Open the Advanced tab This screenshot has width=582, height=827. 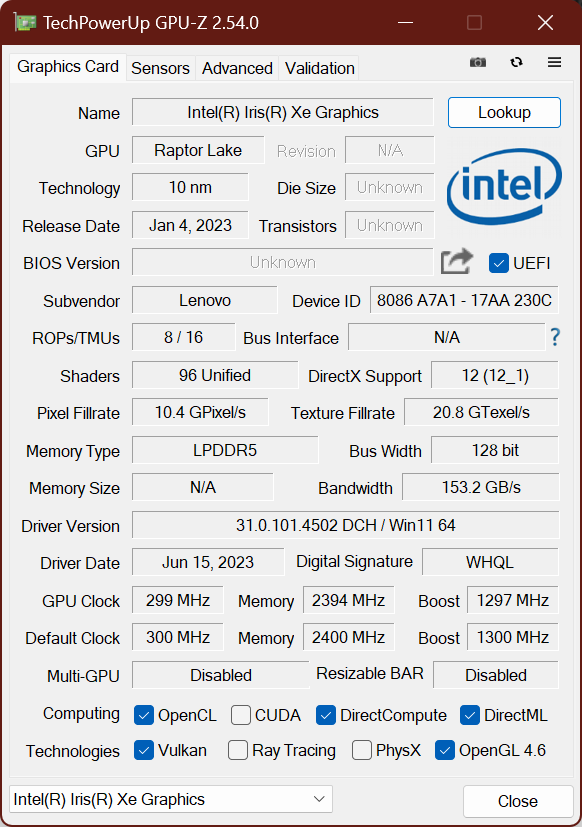point(237,68)
